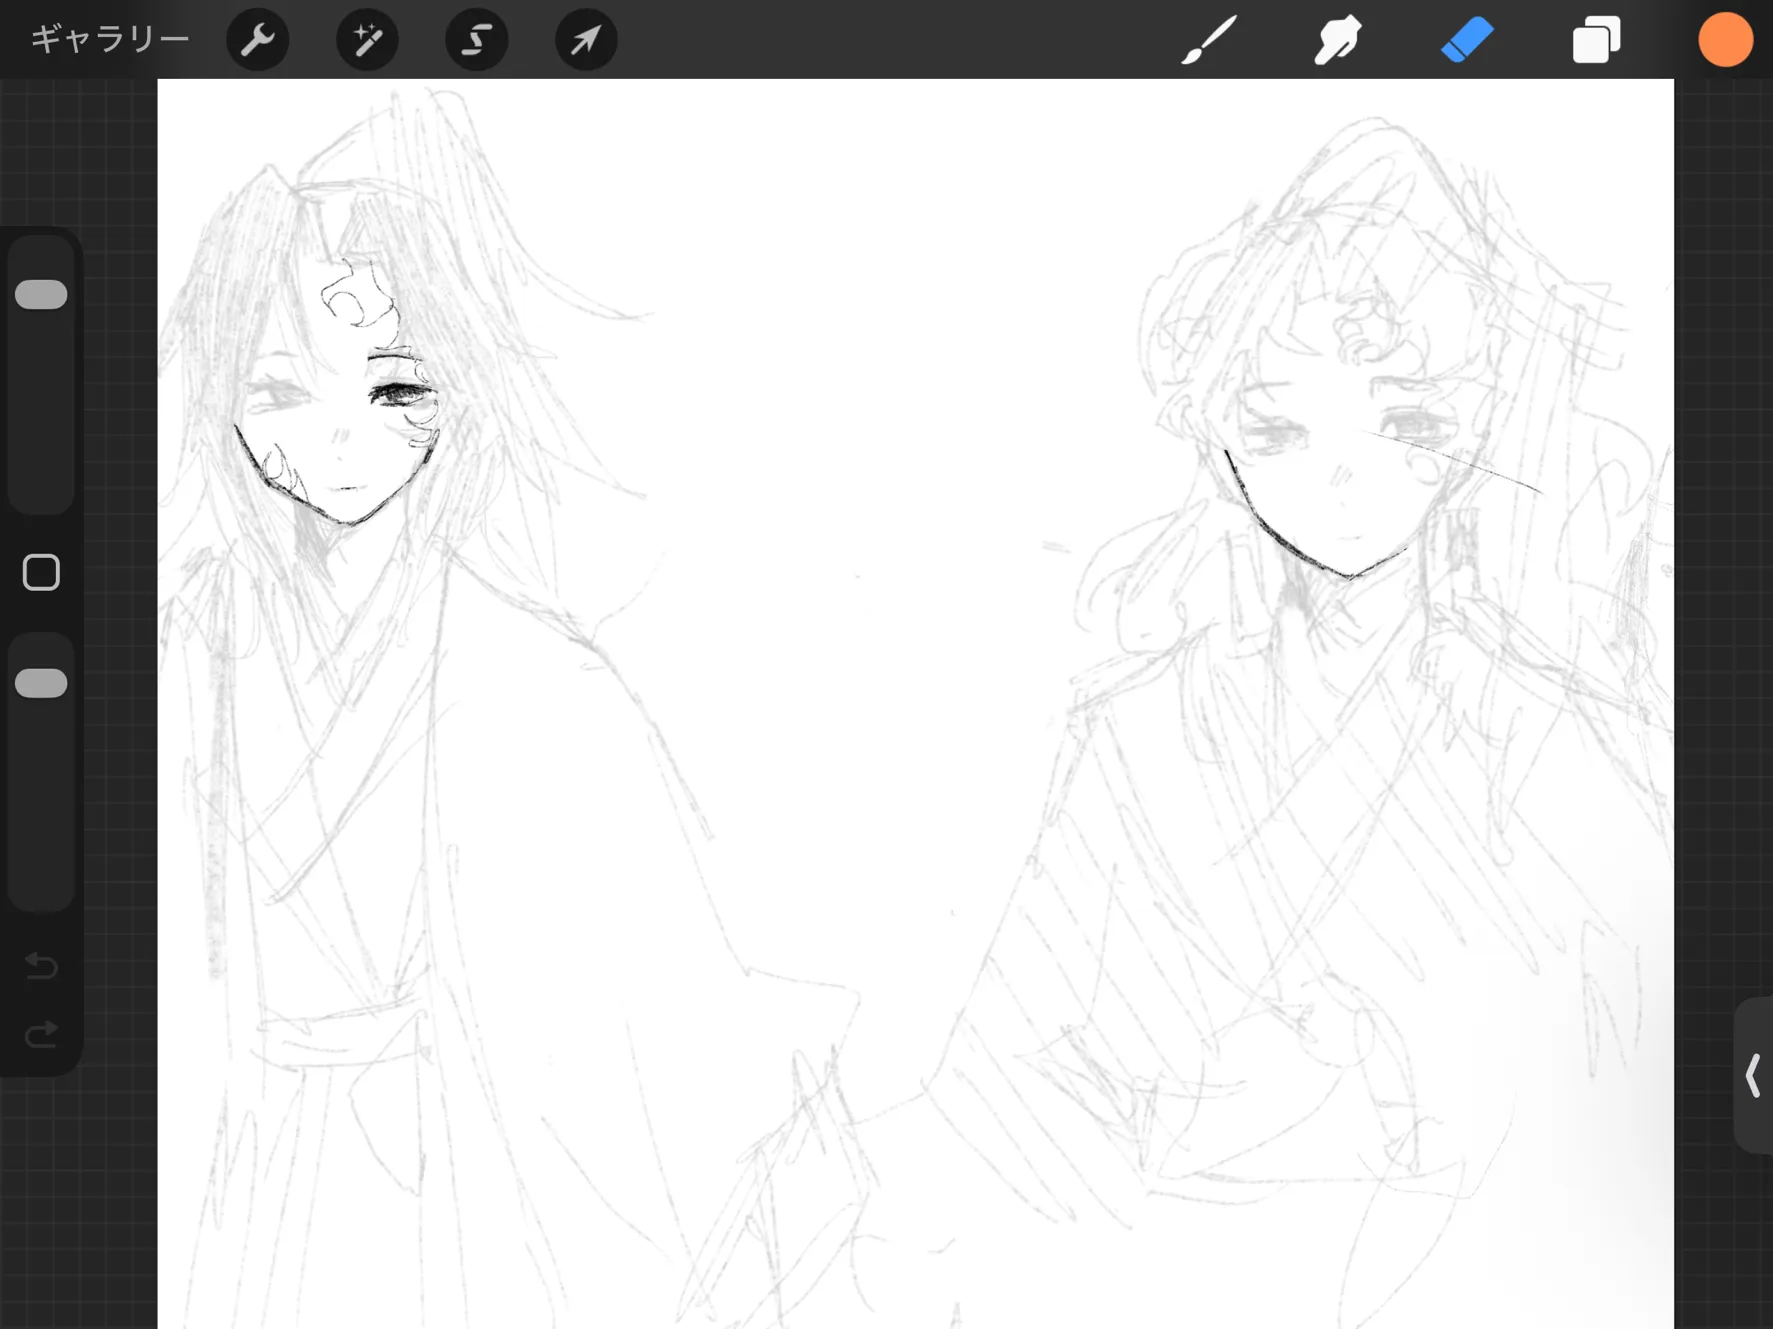The height and width of the screenshot is (1329, 1773).
Task: Redo the undone stroke
Action: click(x=41, y=1034)
